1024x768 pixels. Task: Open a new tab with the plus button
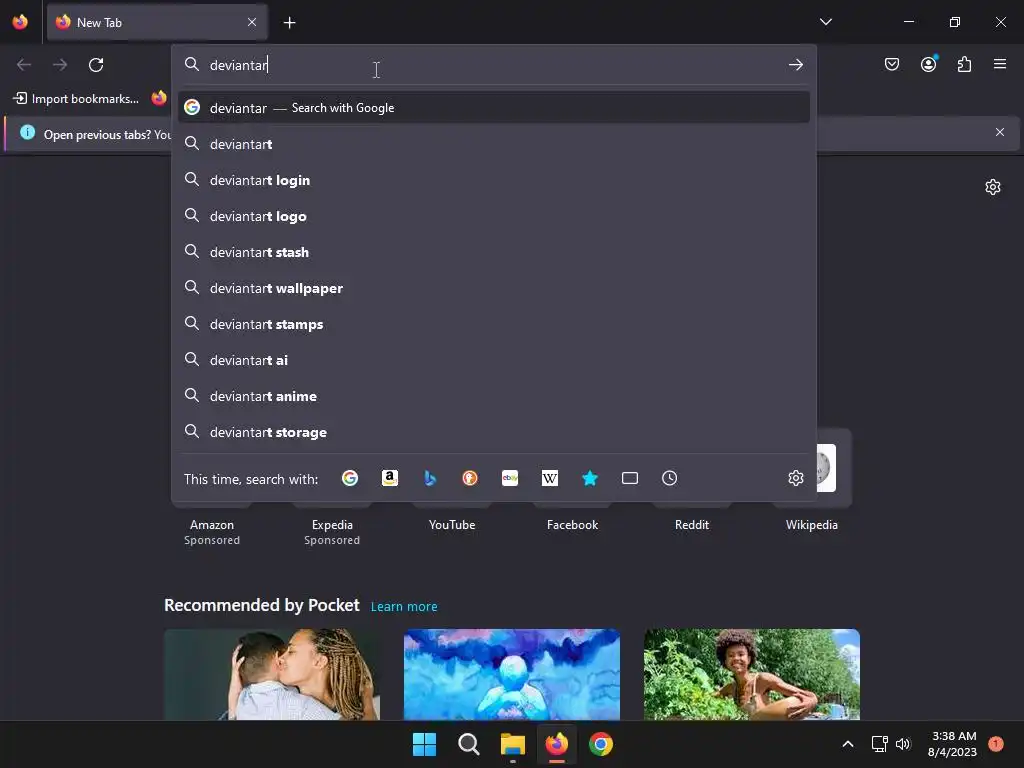[289, 23]
